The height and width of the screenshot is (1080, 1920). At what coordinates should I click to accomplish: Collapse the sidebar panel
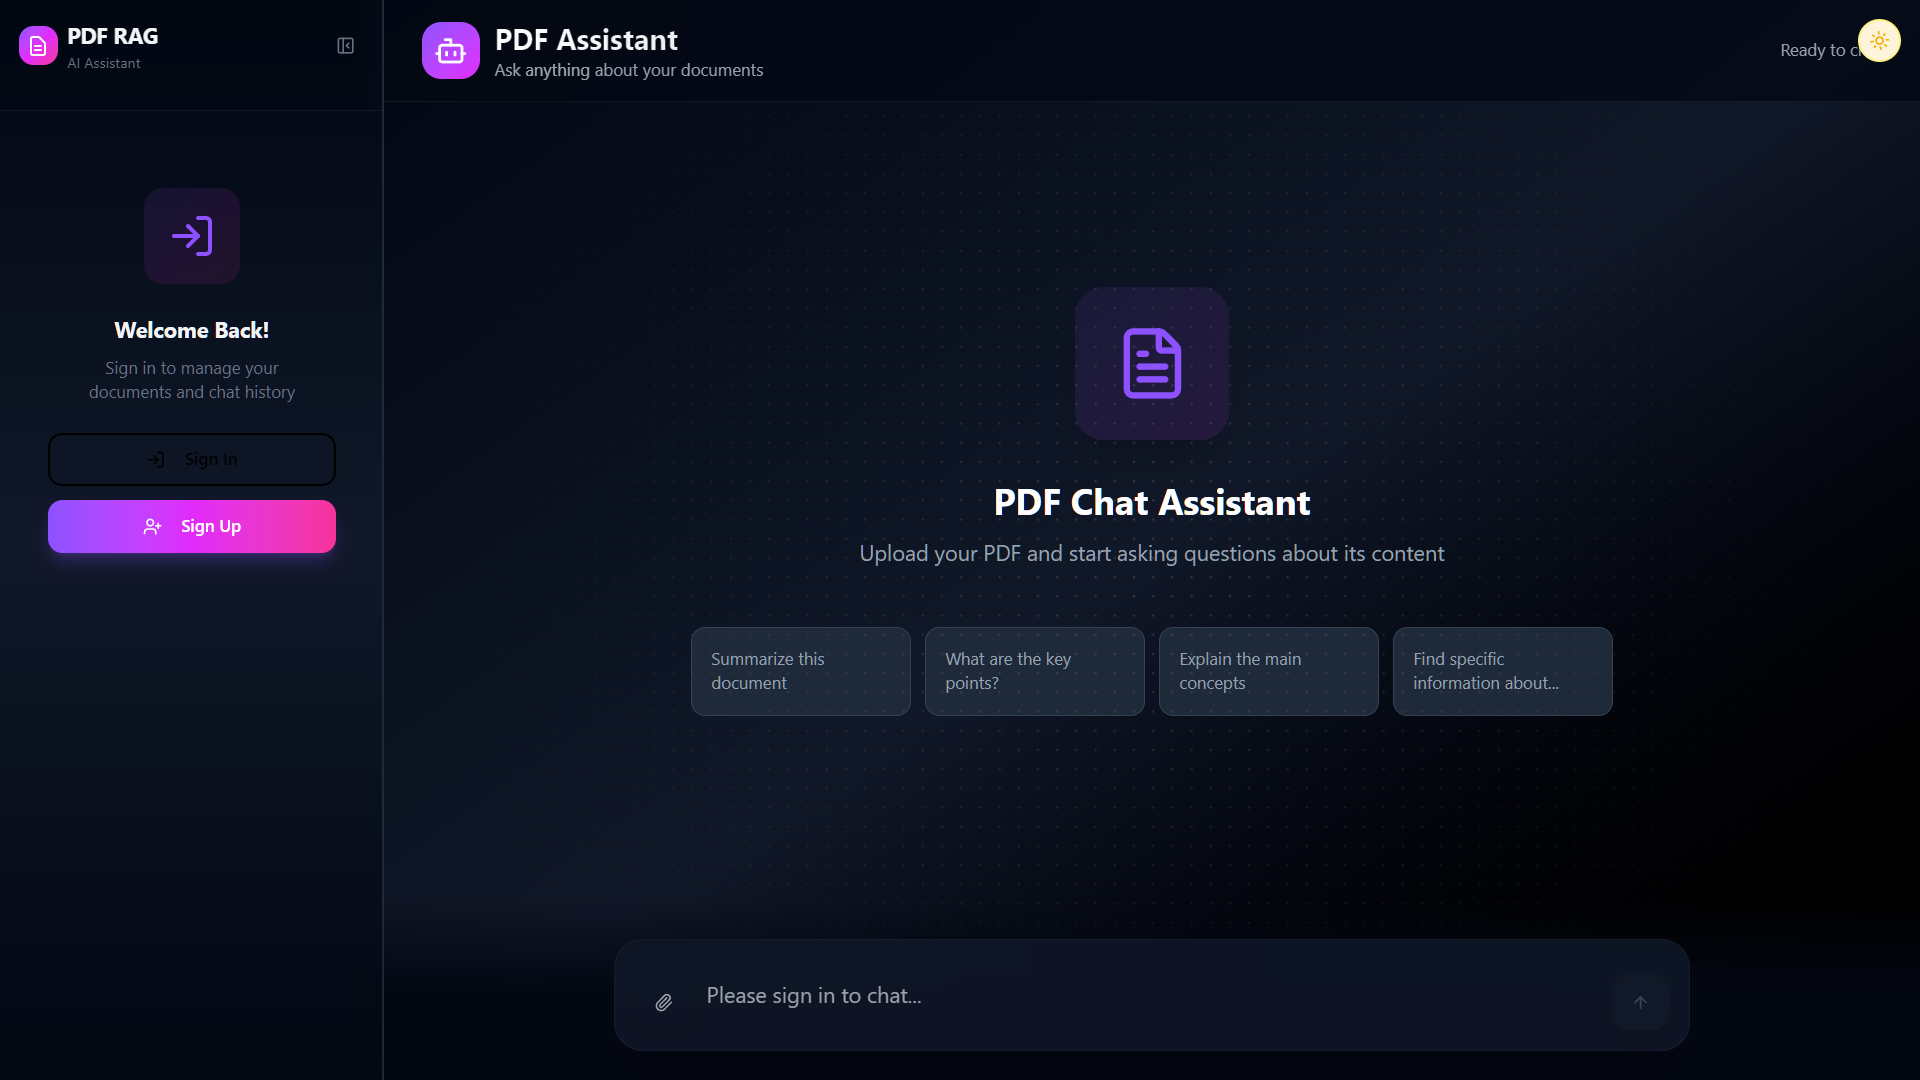(345, 46)
